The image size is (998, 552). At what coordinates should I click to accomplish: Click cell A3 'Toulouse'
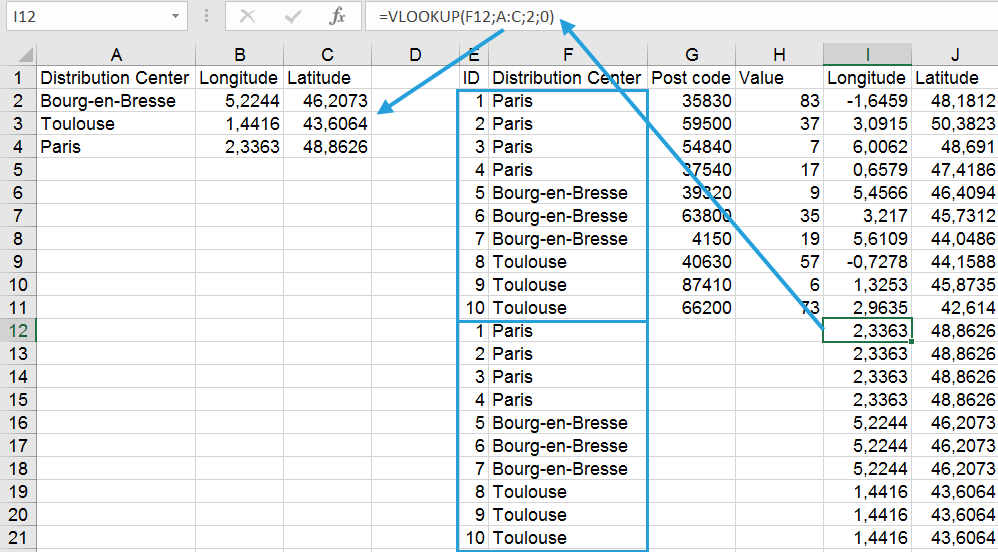116,124
